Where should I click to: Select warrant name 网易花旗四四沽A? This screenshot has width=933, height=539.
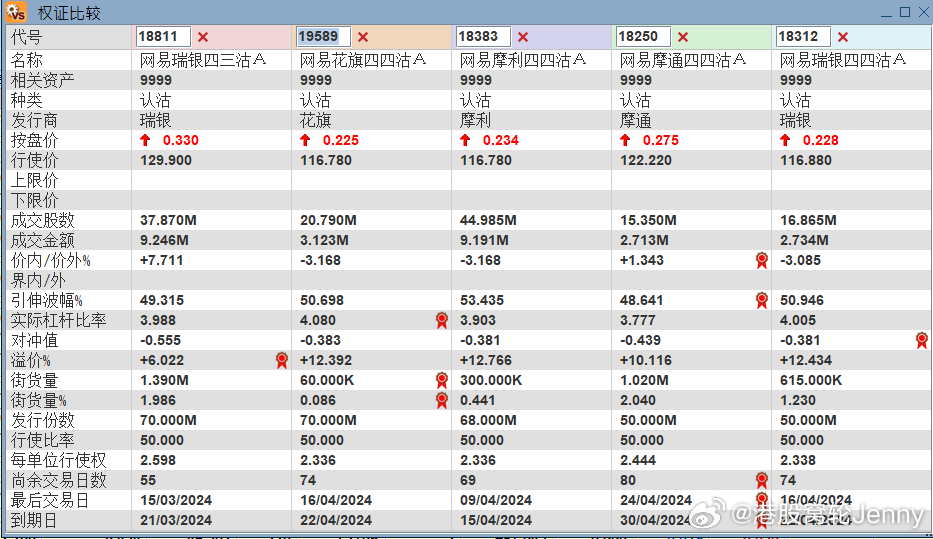(x=363, y=60)
